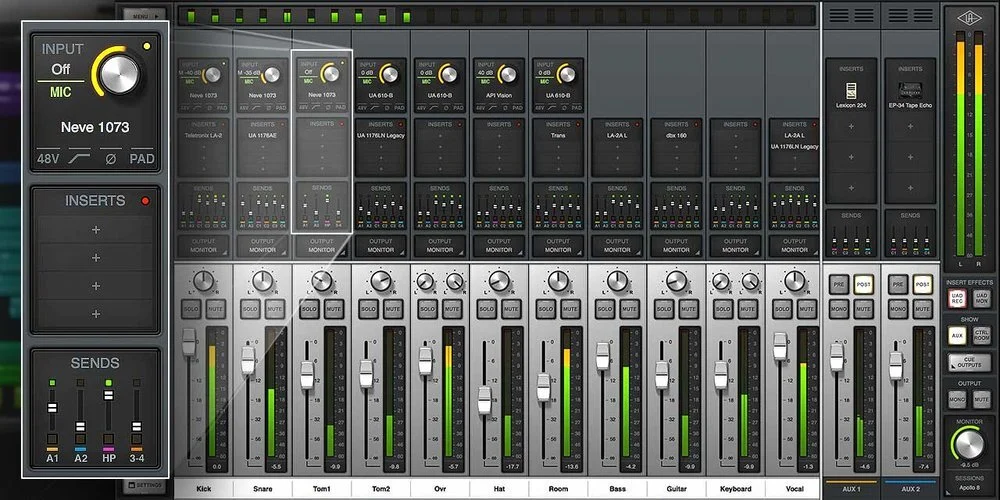Open UA 1176AE insert on Snare
1000x500 pixels.
coord(262,136)
